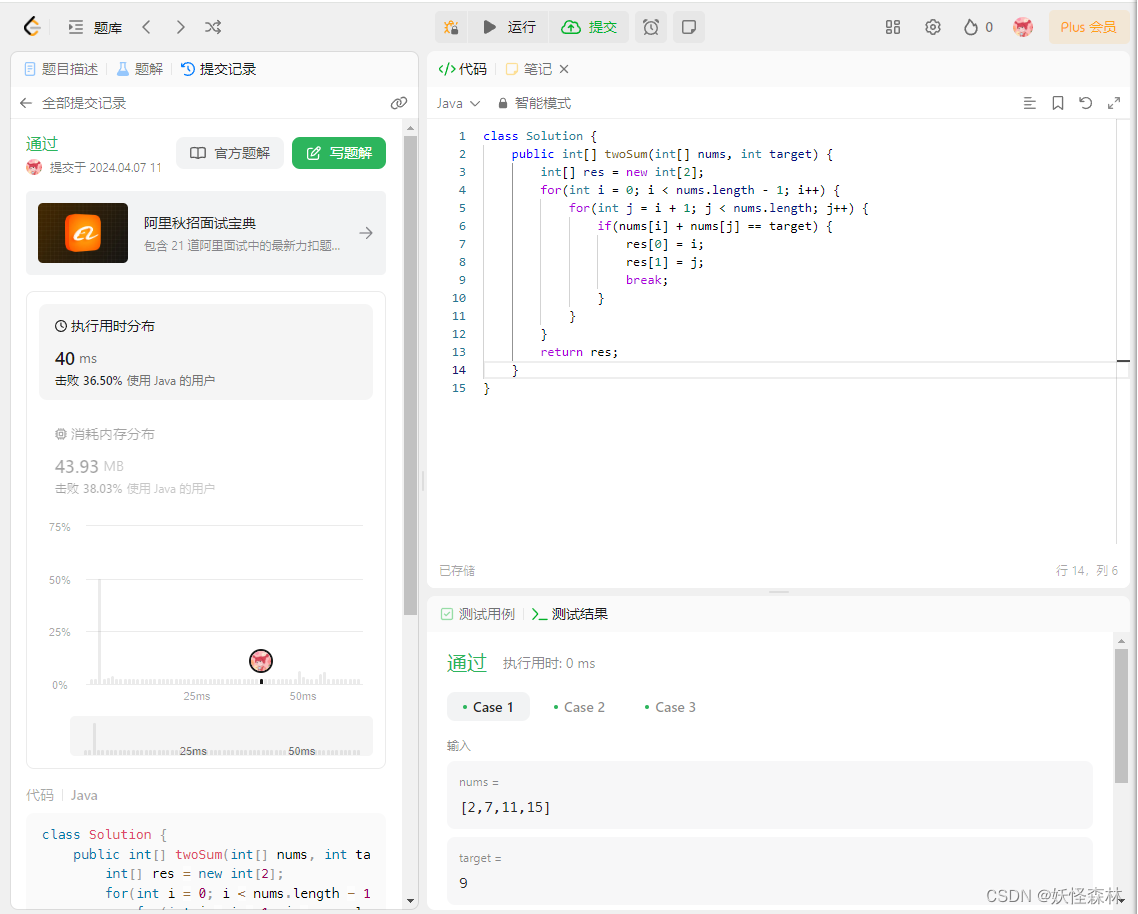The image size is (1138, 914).
Task: Click 阿里 card arrow icon
Action: [366, 233]
